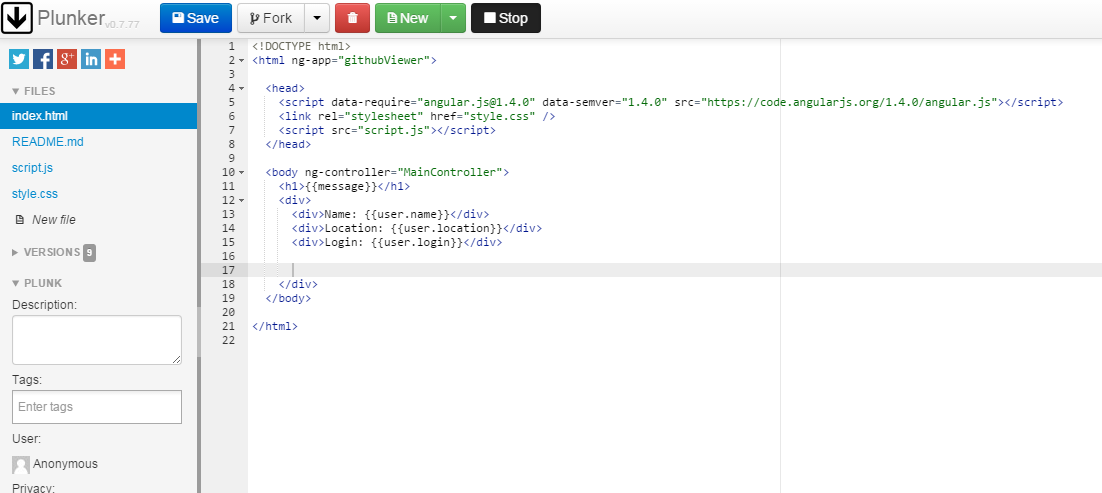Viewport: 1102px width, 493px height.
Task: Click the Anonymous user avatar
Action: coord(21,464)
